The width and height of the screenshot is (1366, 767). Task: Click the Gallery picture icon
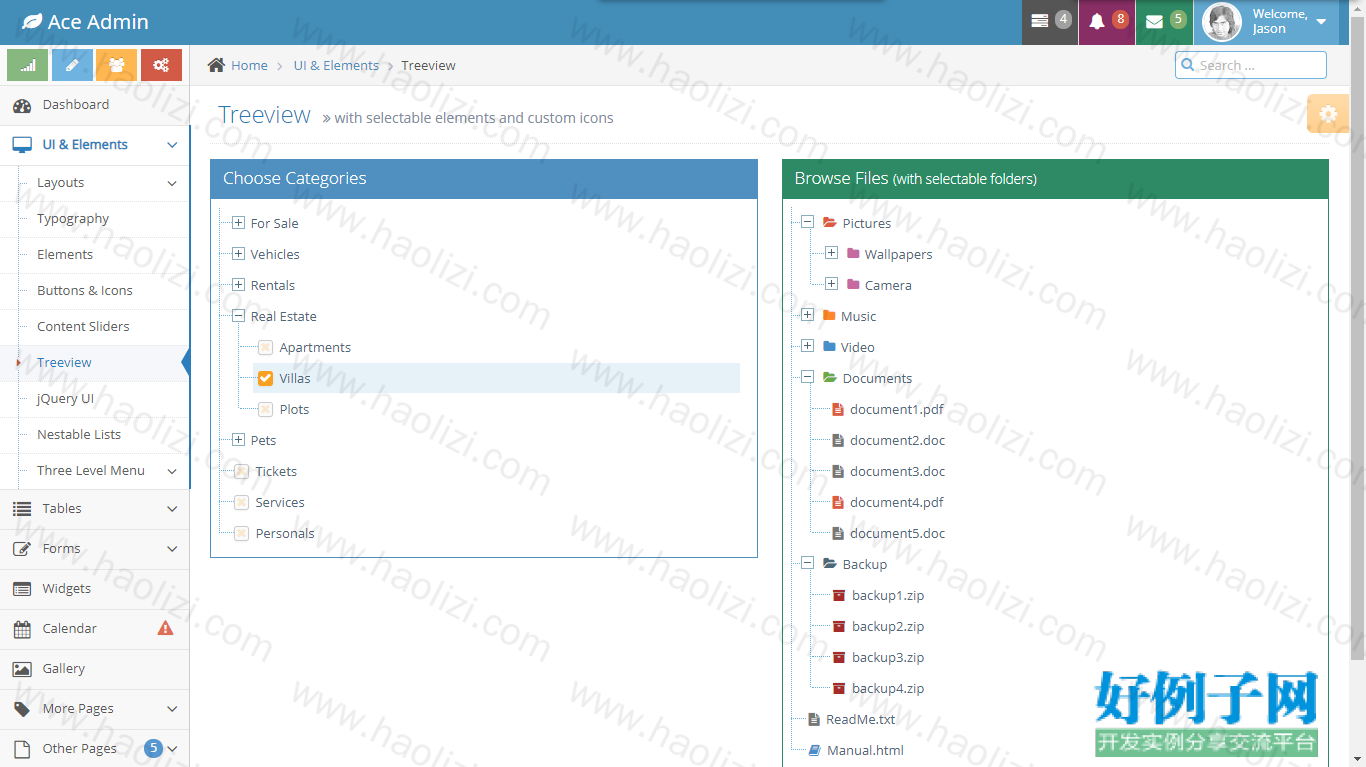click(x=22, y=669)
